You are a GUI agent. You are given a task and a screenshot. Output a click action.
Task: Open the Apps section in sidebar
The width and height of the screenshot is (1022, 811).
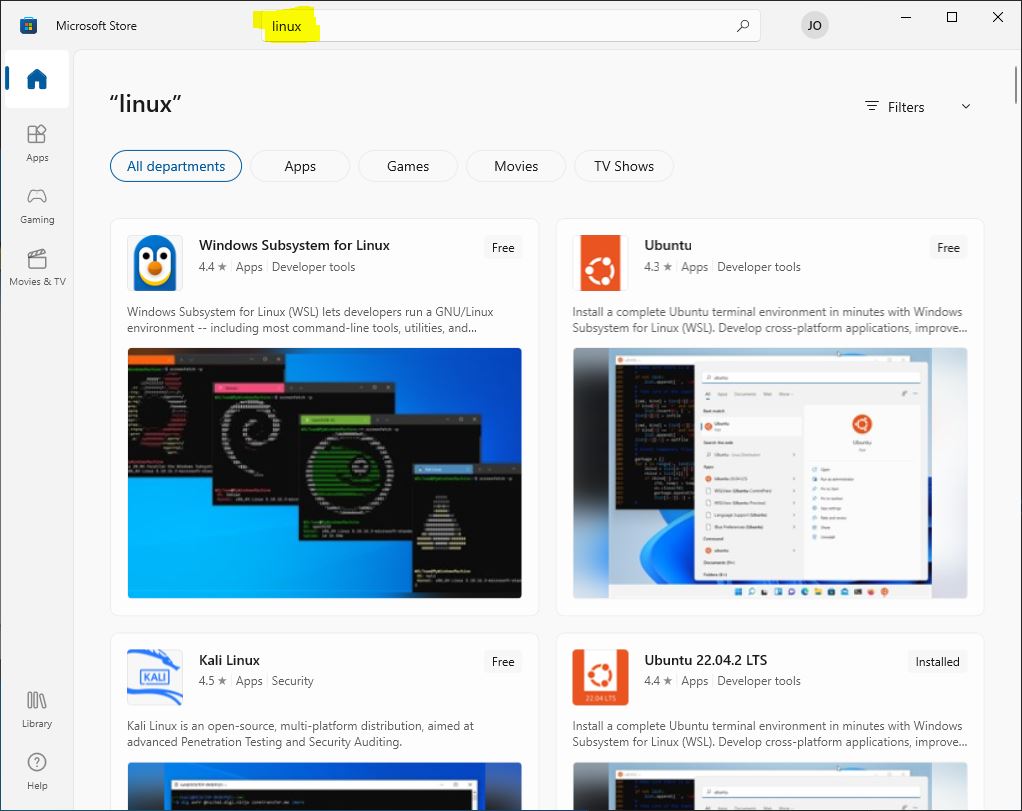pyautogui.click(x=36, y=143)
